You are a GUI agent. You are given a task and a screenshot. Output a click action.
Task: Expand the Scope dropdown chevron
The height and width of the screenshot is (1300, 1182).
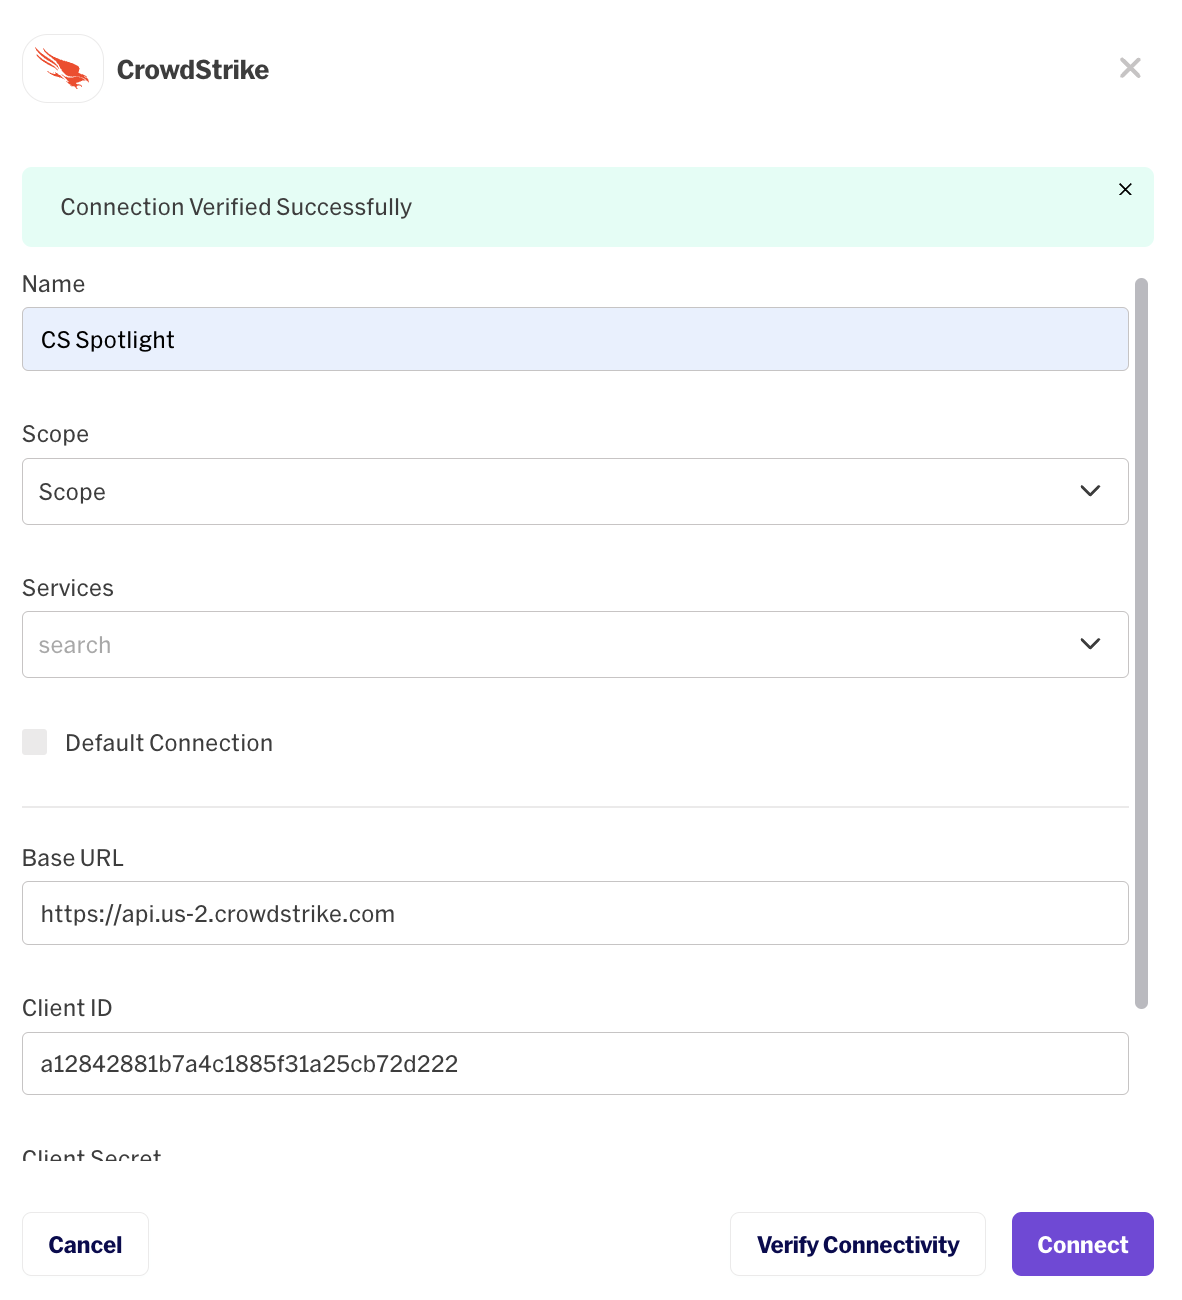[x=1090, y=491]
